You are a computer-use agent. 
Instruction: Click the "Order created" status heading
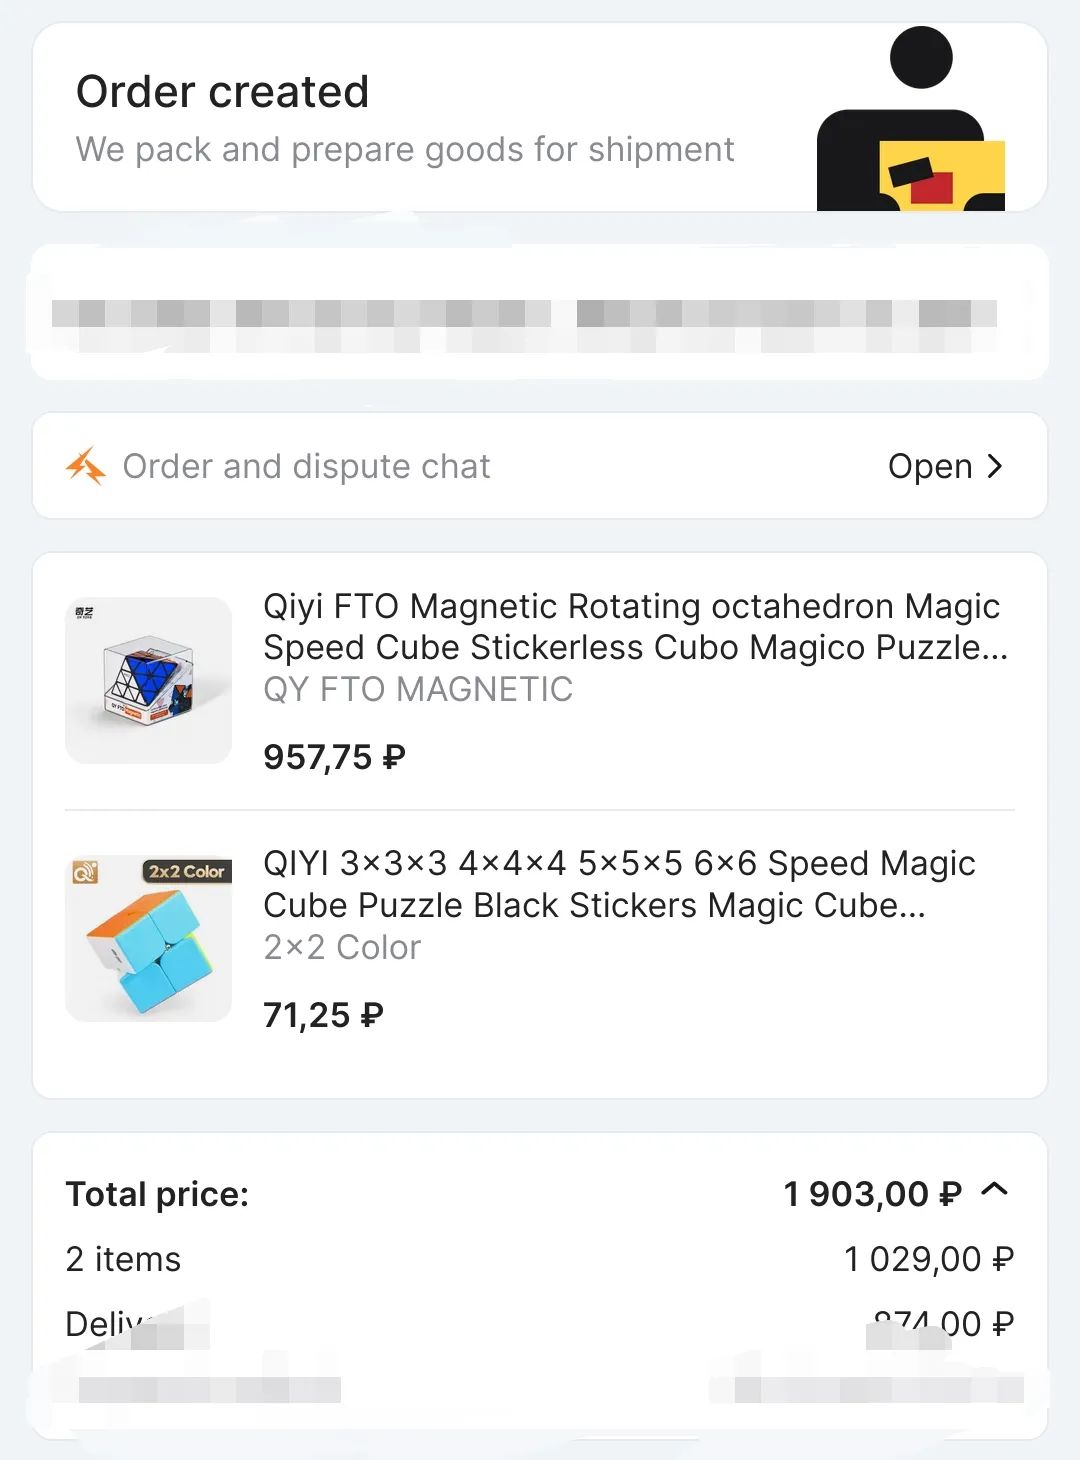pyautogui.click(x=223, y=92)
